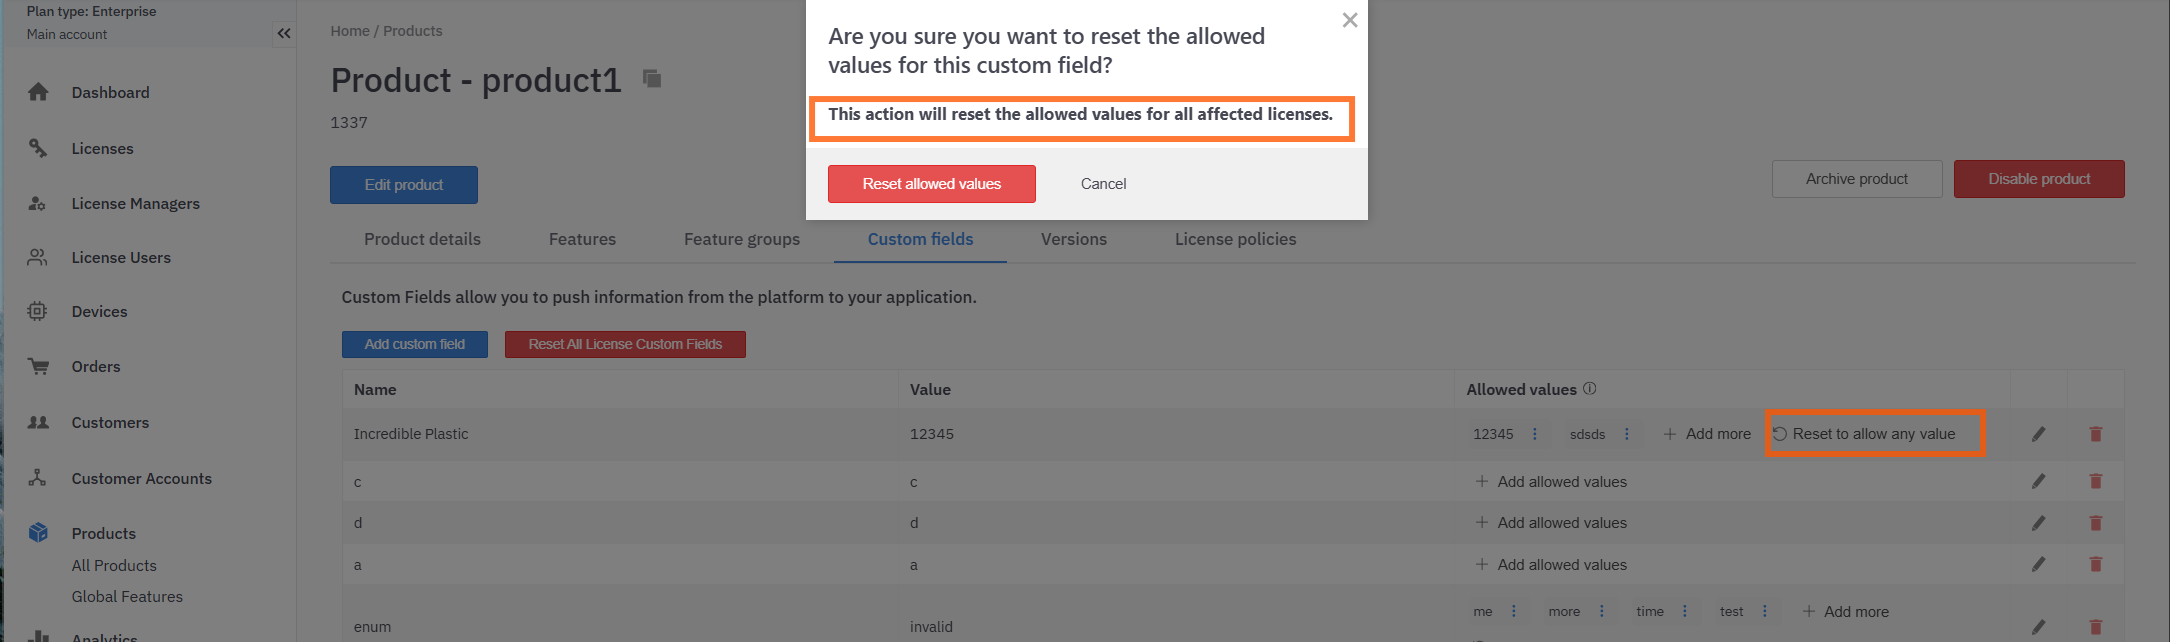Close the dialog with the X
The width and height of the screenshot is (2170, 642).
[x=1349, y=20]
